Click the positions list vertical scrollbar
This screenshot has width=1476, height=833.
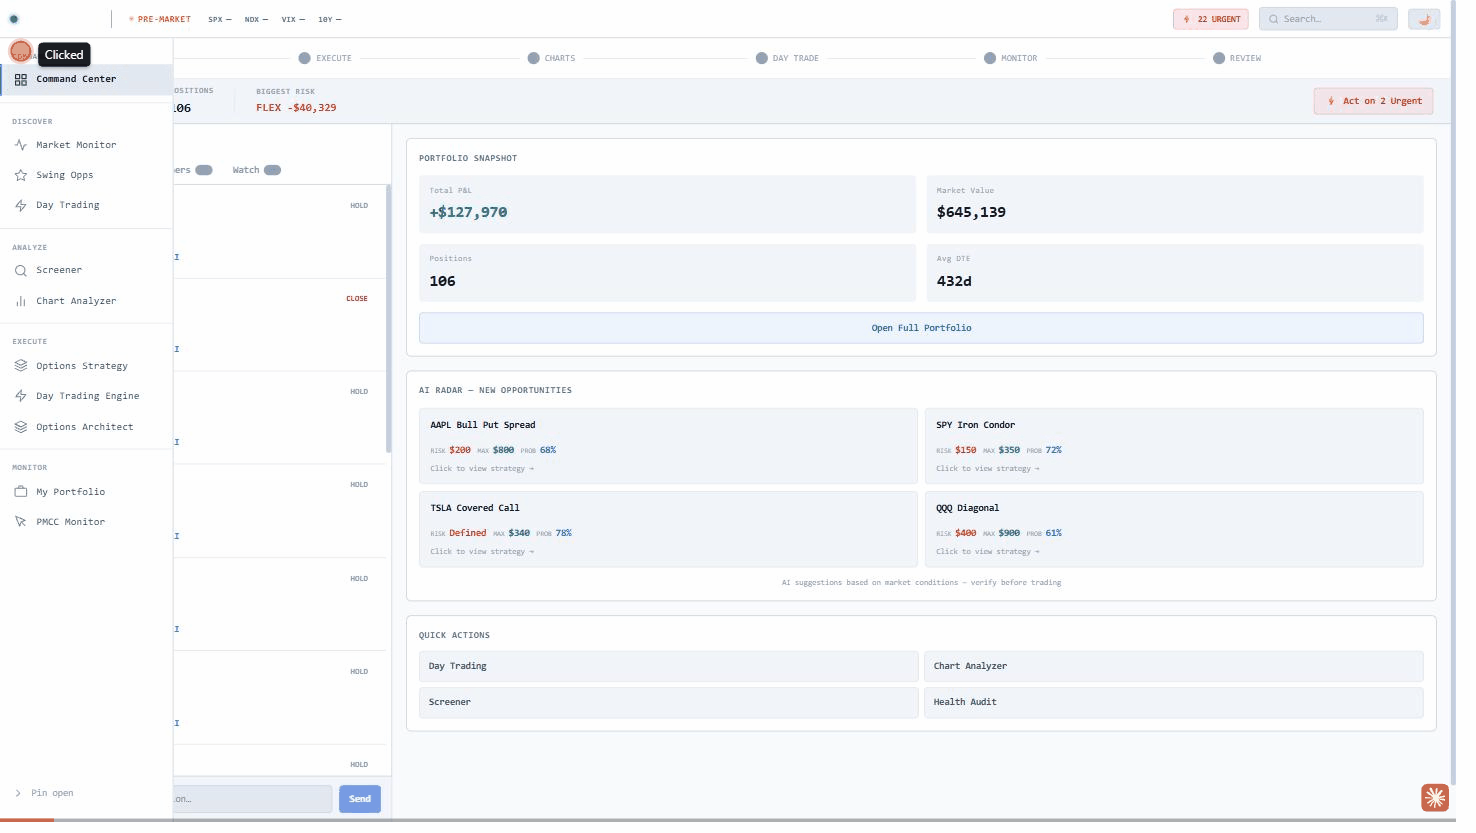click(x=388, y=319)
